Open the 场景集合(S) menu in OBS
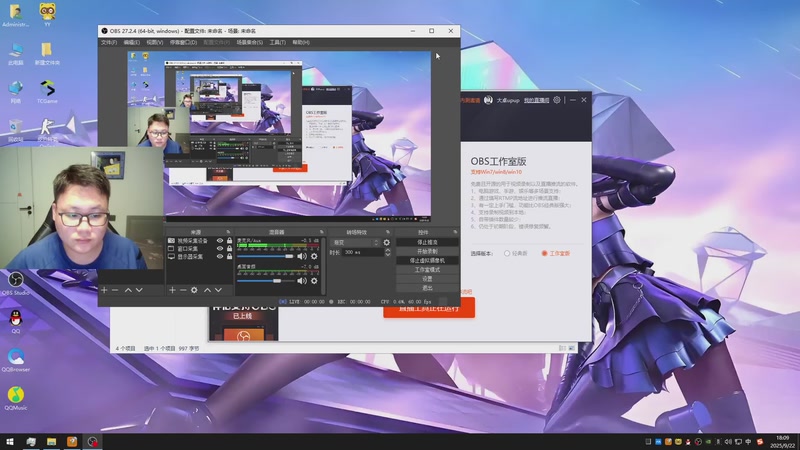 pos(249,42)
